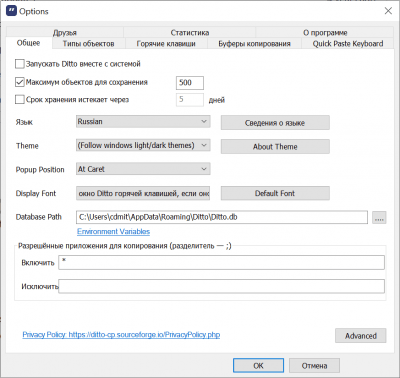The width and height of the screenshot is (400, 378).
Task: Open the Язык dropdown showing Russian
Action: [x=143, y=122]
